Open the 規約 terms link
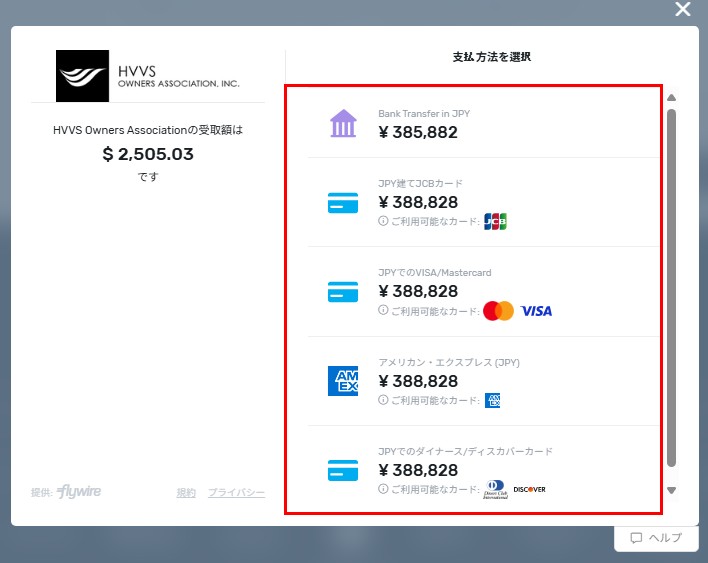This screenshot has height=563, width=708. click(186, 493)
